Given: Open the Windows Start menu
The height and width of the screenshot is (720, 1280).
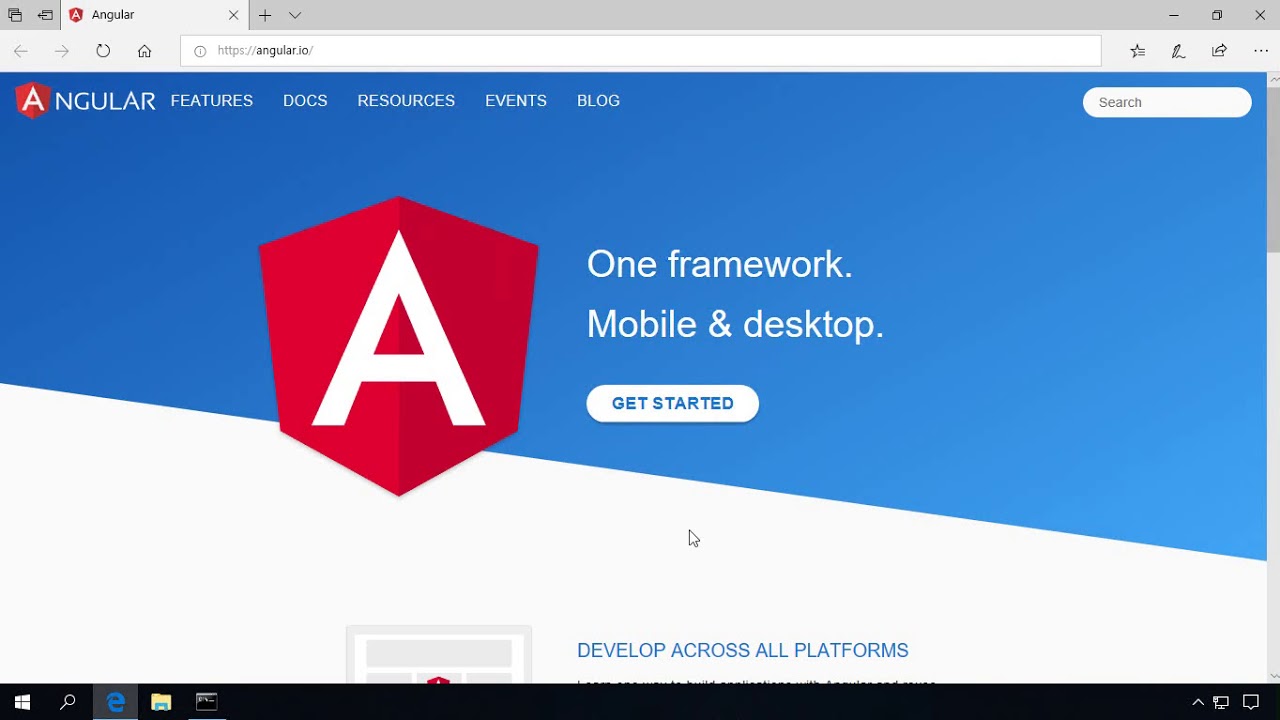Looking at the screenshot, I should (x=22, y=702).
